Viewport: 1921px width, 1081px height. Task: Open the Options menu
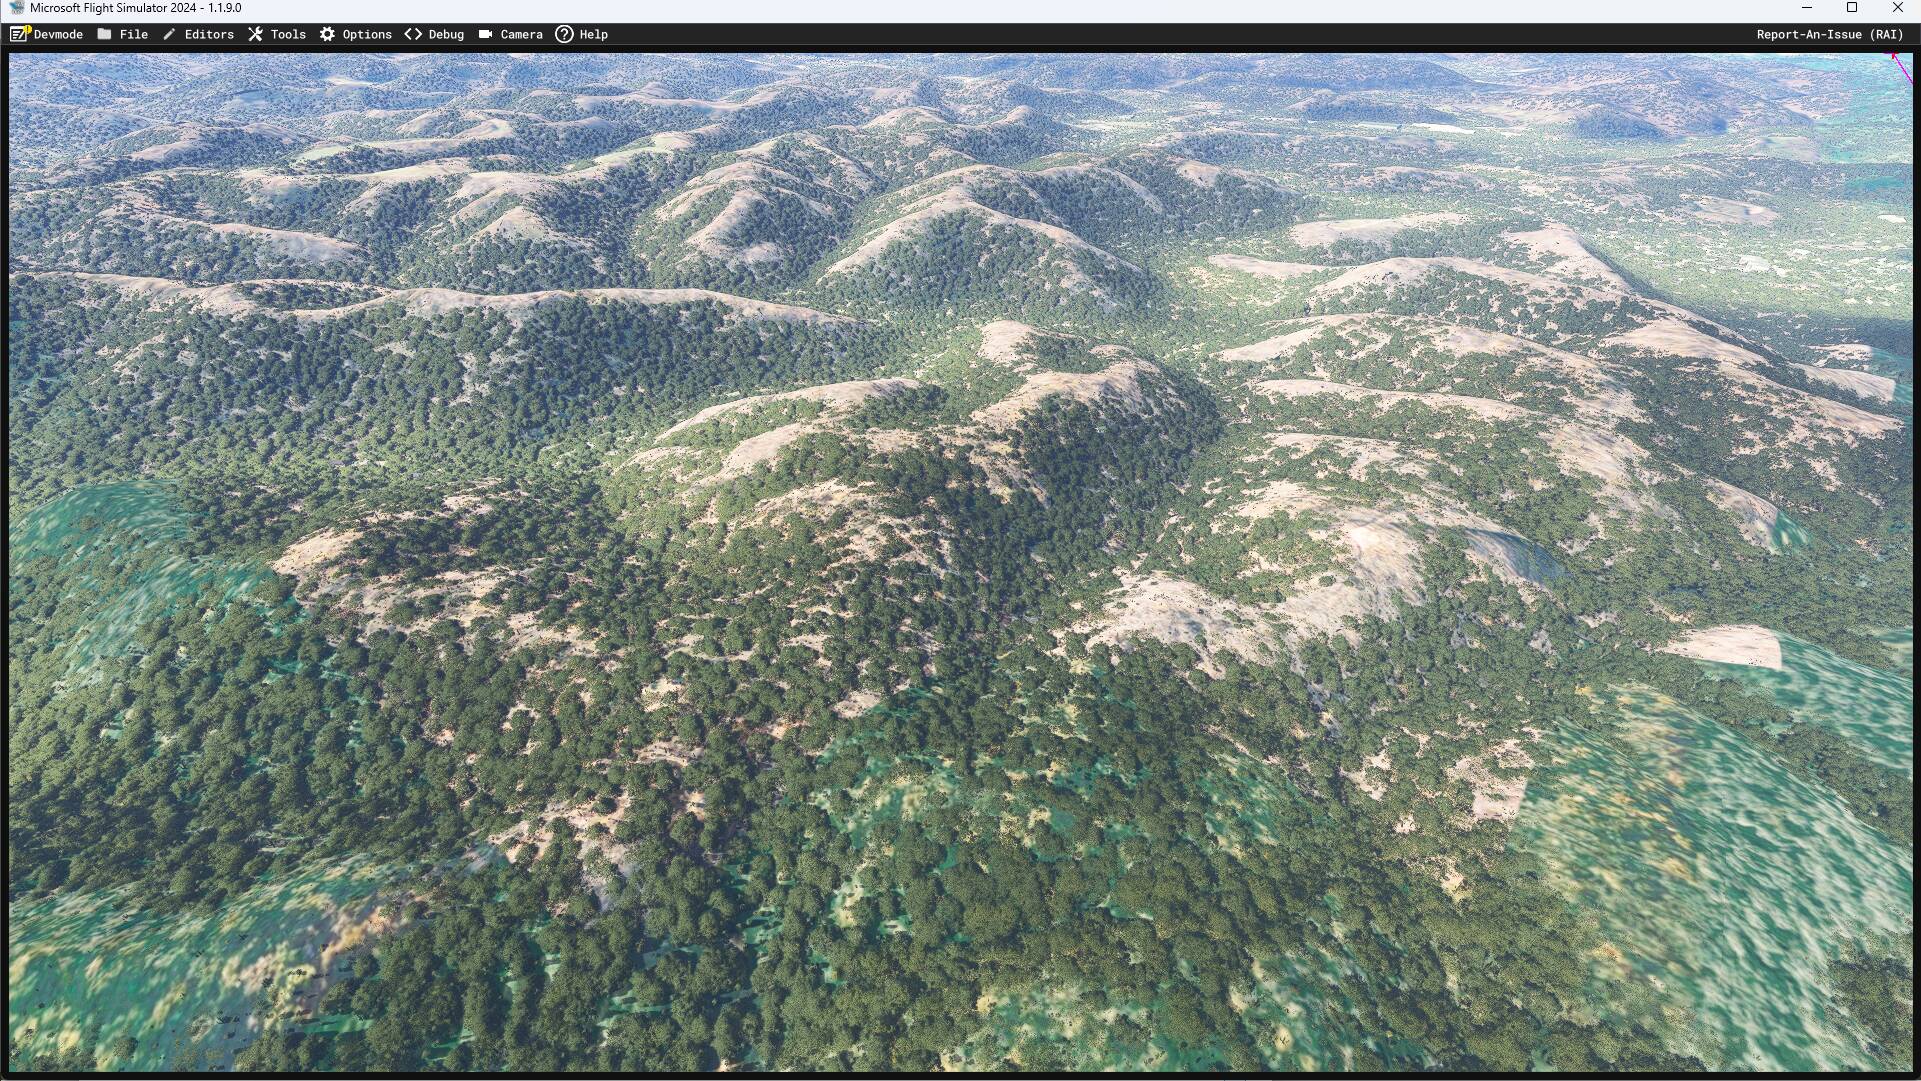pos(367,34)
